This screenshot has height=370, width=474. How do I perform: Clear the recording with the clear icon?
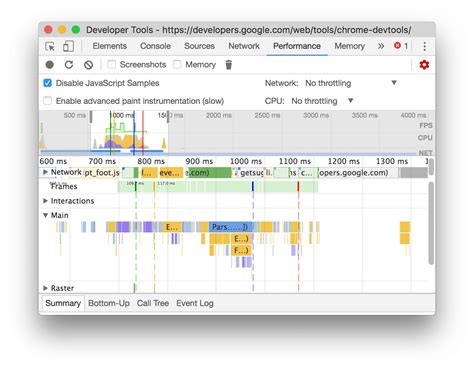[88, 65]
